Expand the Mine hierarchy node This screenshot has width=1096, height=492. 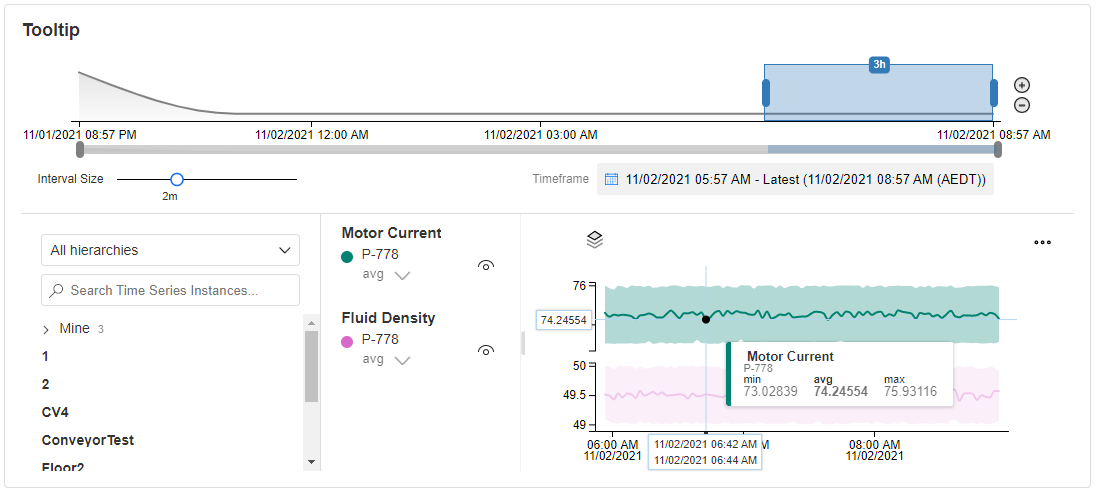coord(46,329)
